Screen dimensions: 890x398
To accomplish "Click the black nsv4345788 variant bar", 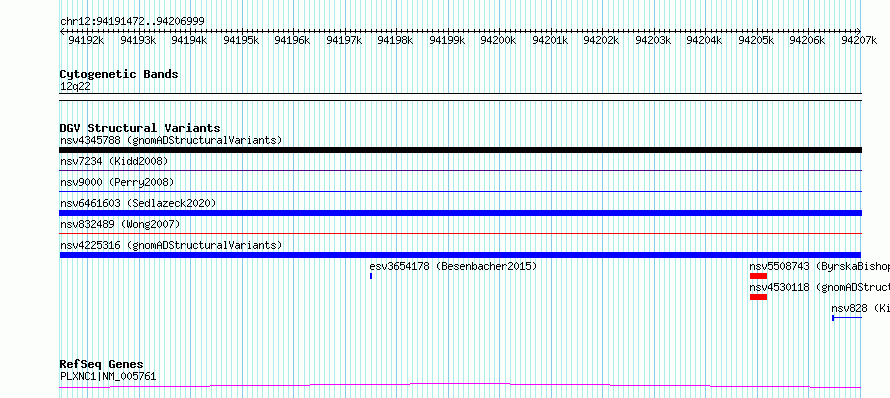I will click(x=461, y=150).
